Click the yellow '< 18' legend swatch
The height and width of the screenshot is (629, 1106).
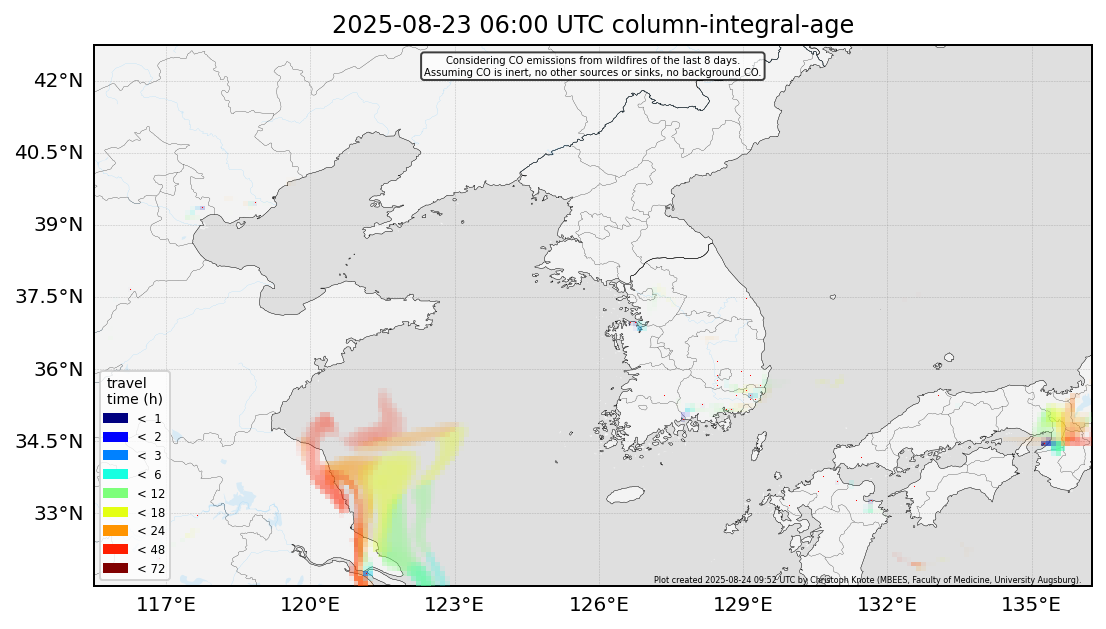click(116, 512)
